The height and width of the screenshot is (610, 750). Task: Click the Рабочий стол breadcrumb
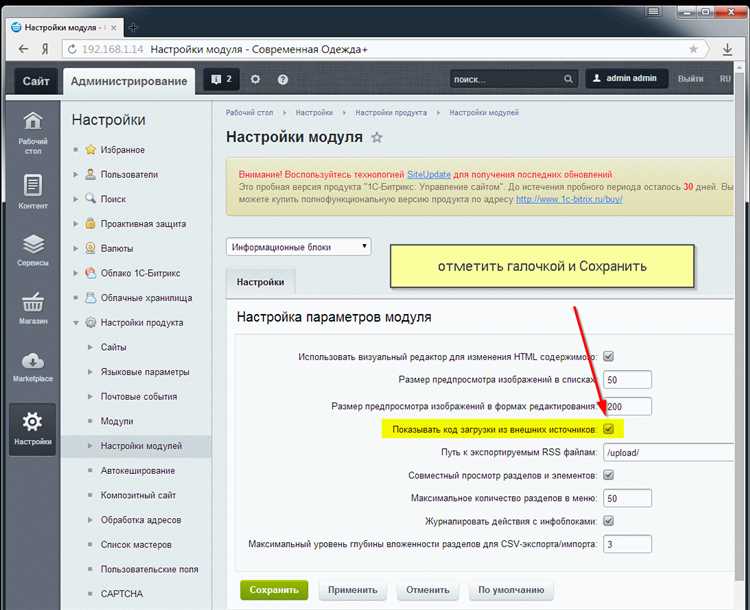point(249,113)
